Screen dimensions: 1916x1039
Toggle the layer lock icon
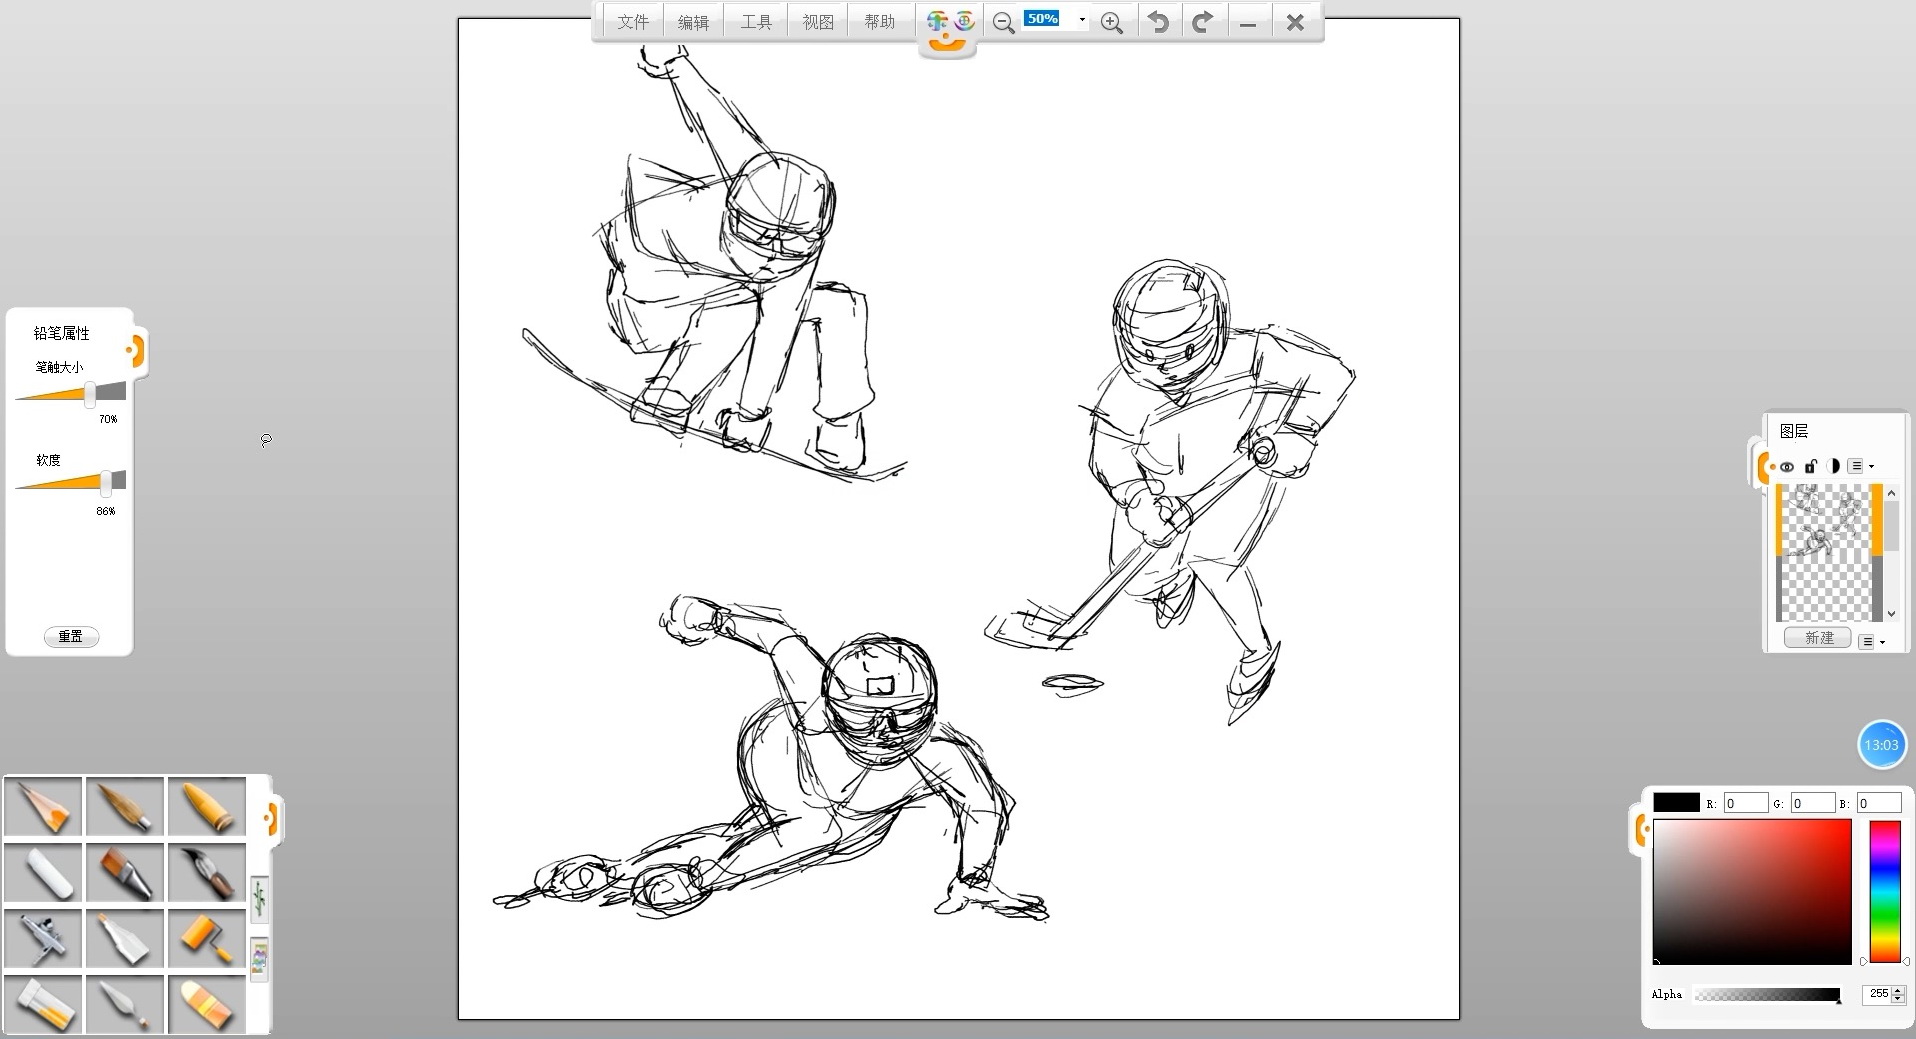[x=1810, y=466]
